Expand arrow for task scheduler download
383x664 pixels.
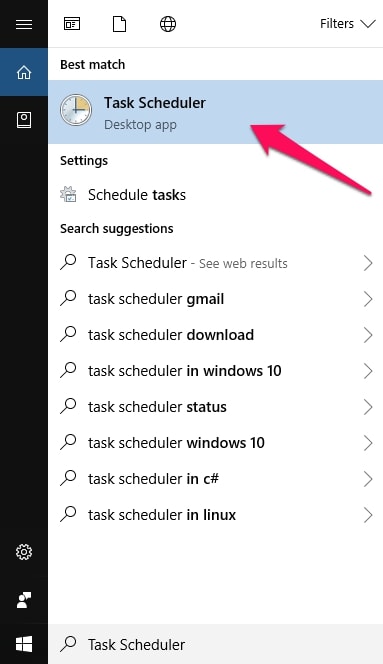pos(368,335)
